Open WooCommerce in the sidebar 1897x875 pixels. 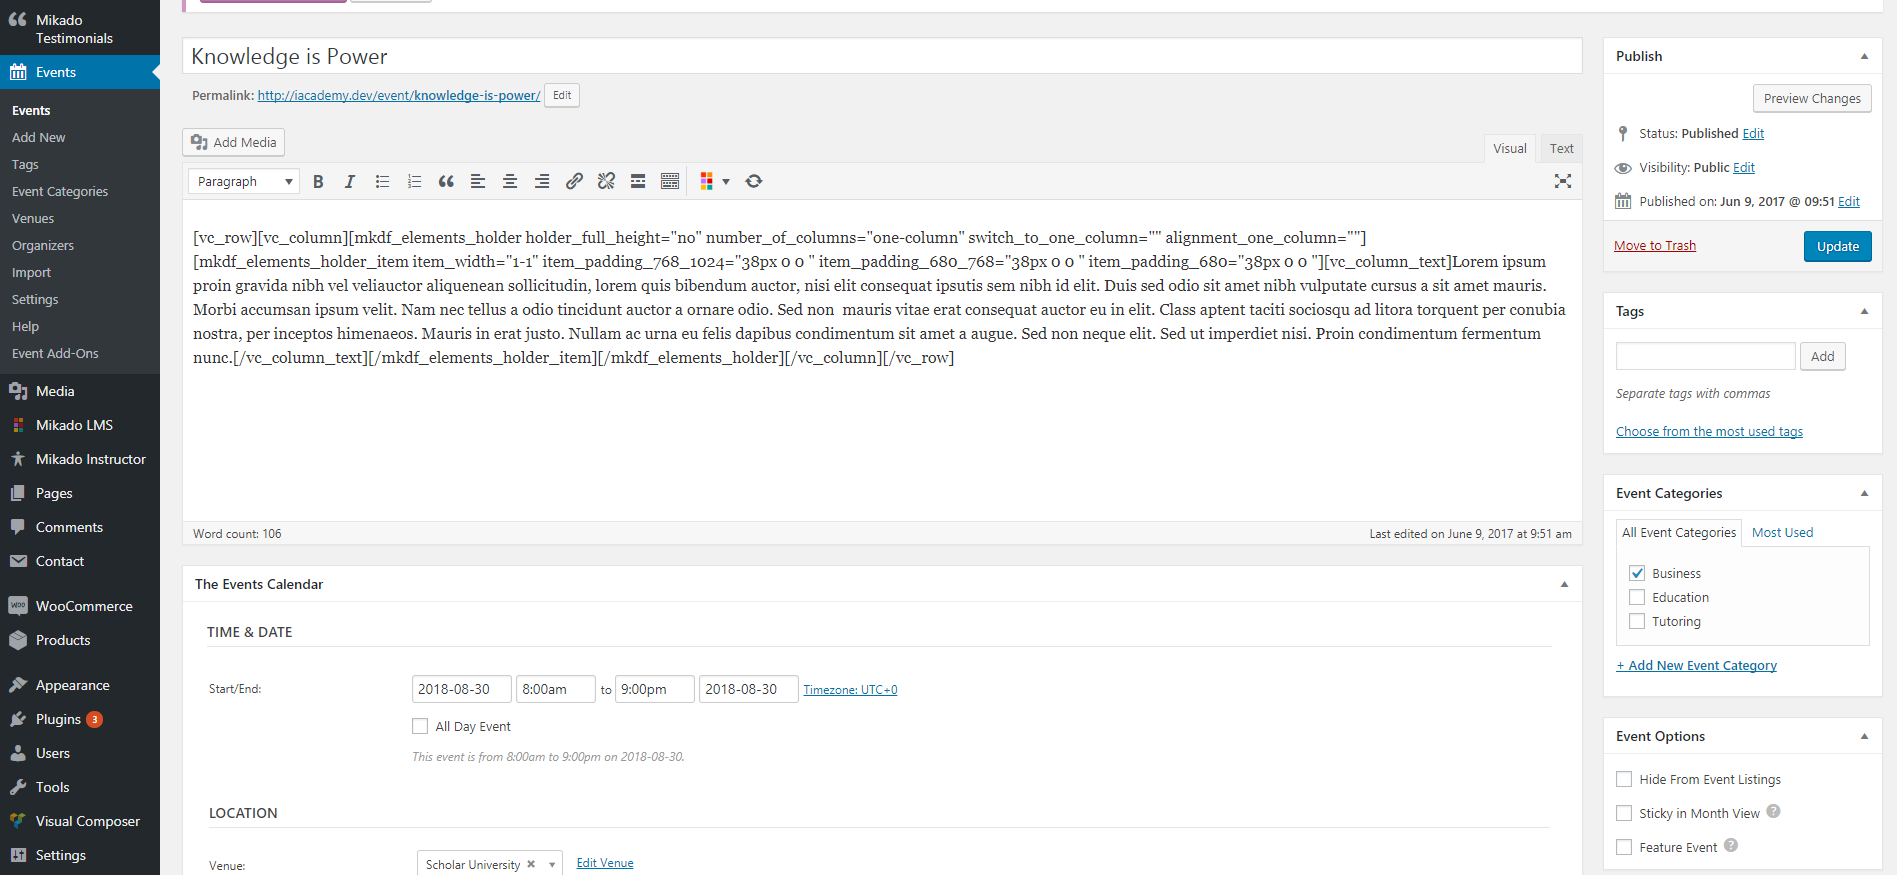coord(80,606)
